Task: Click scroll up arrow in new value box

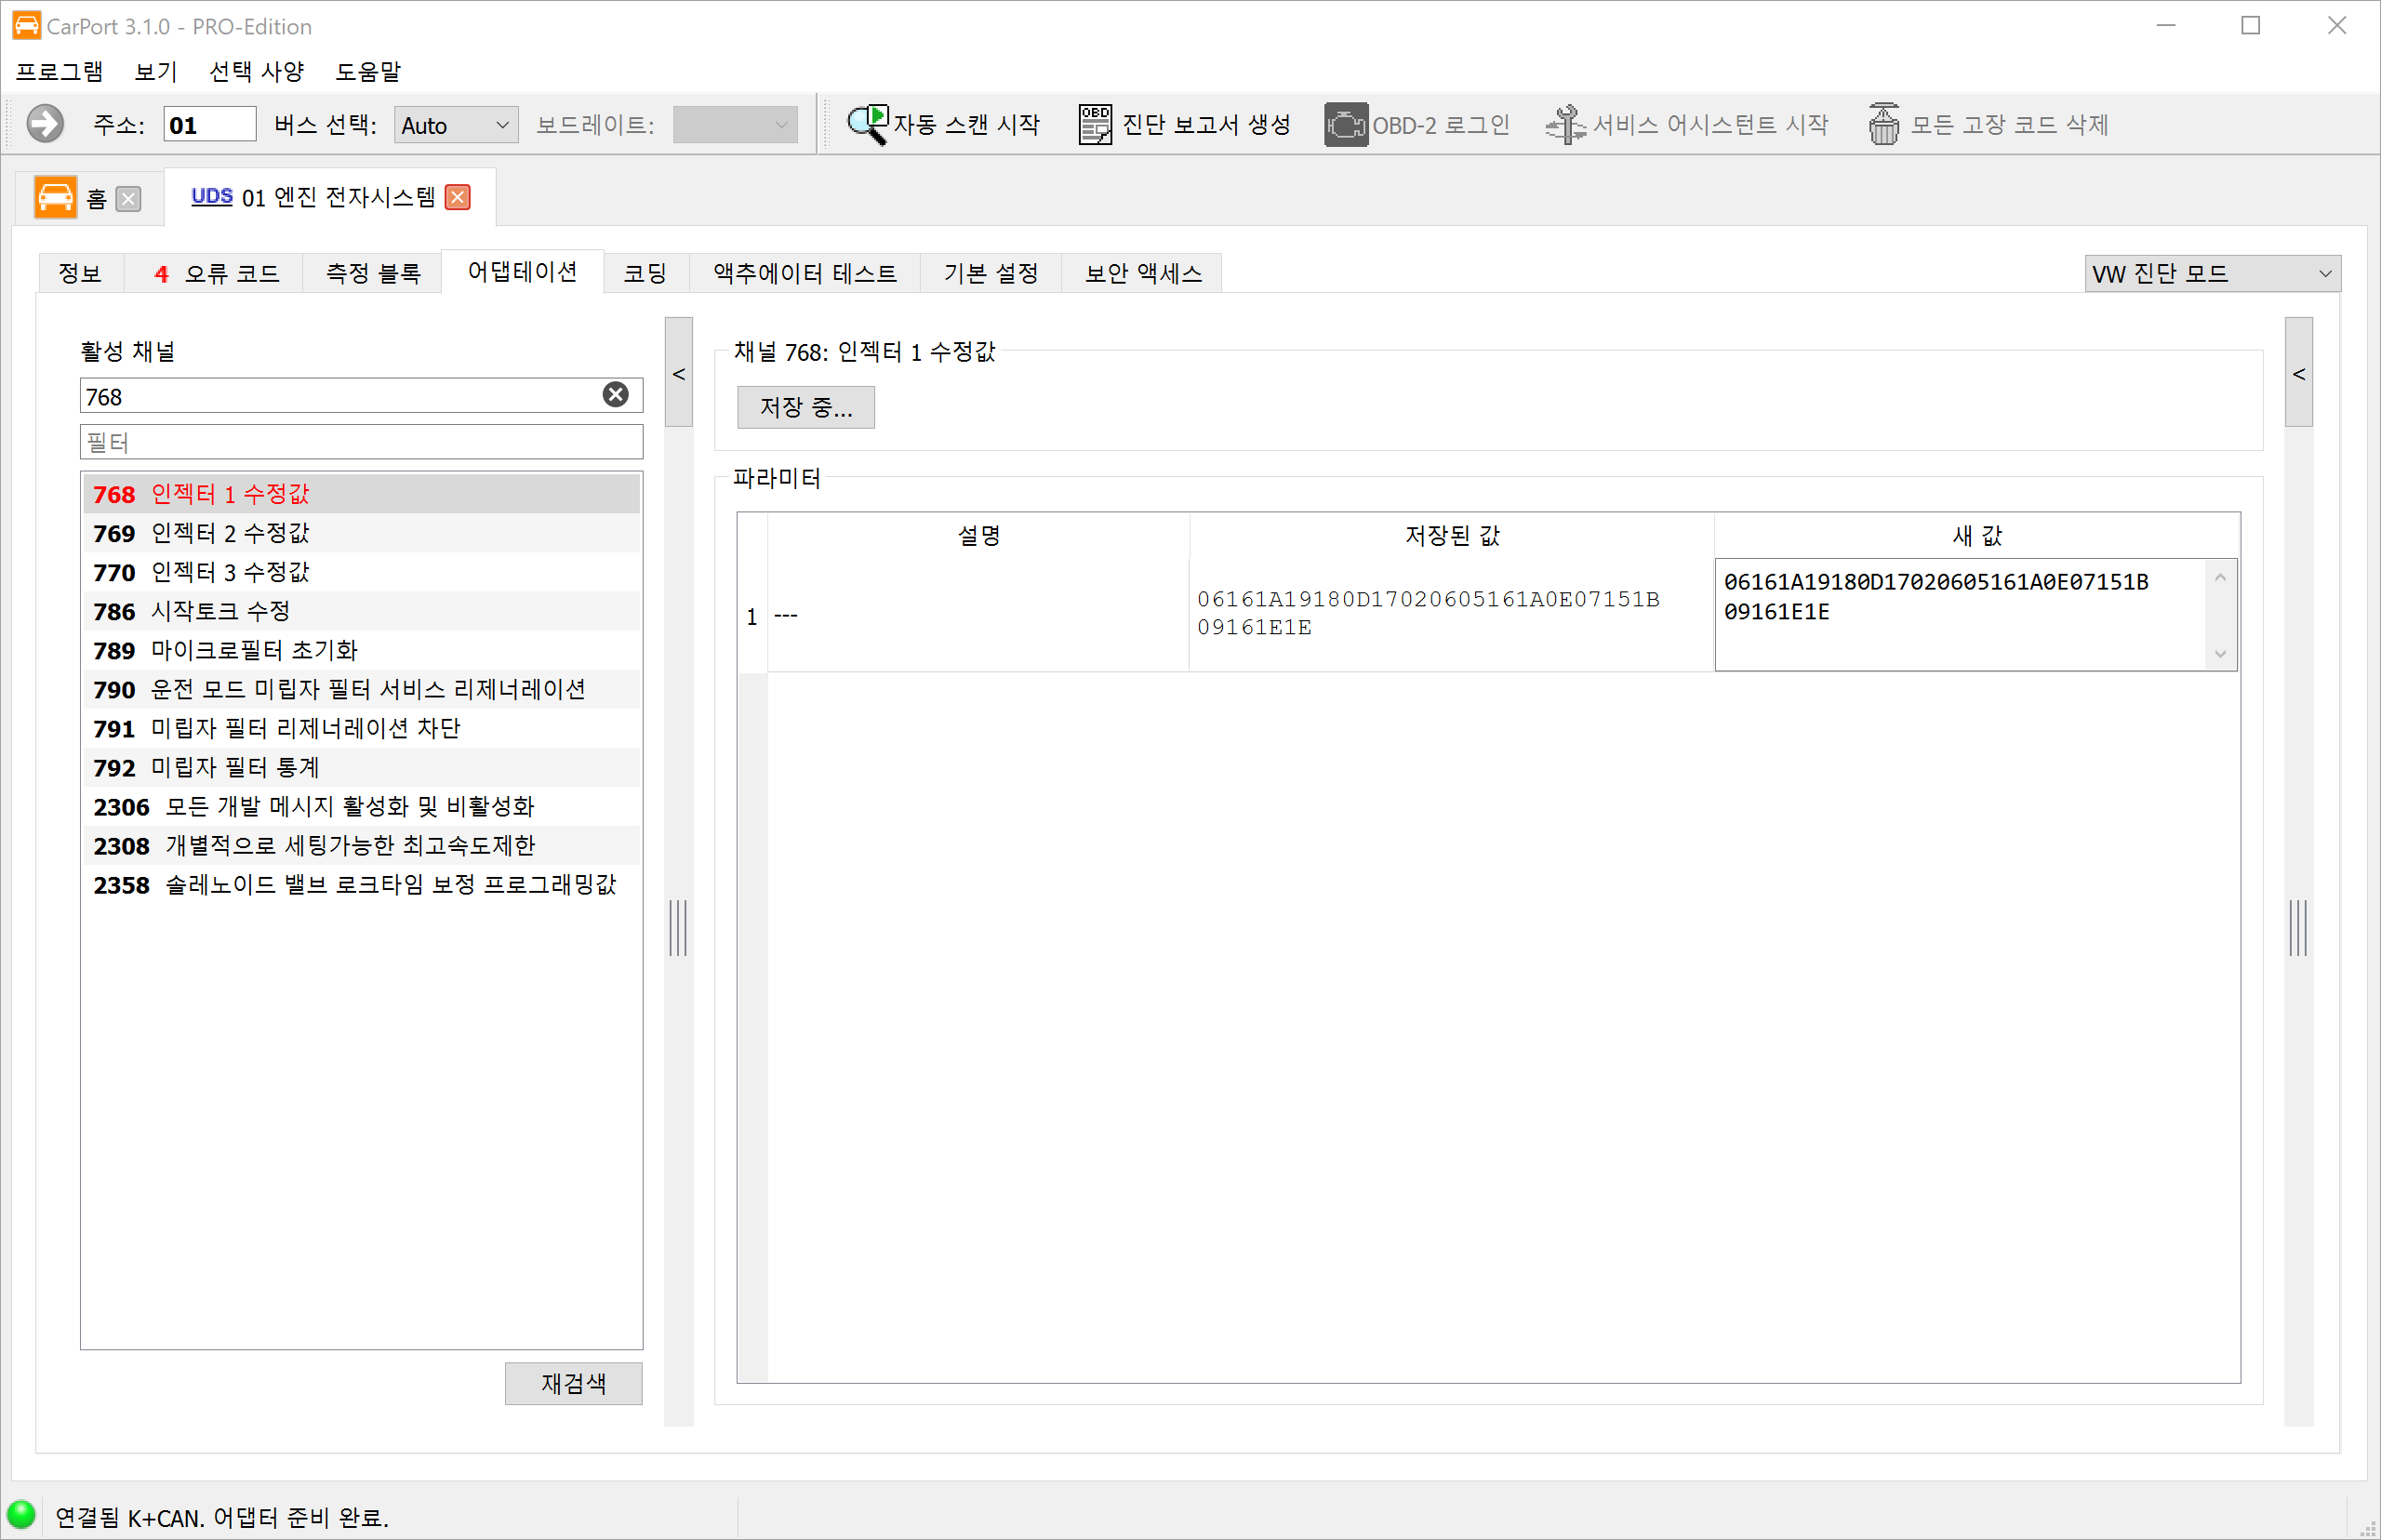Action: 2220,577
